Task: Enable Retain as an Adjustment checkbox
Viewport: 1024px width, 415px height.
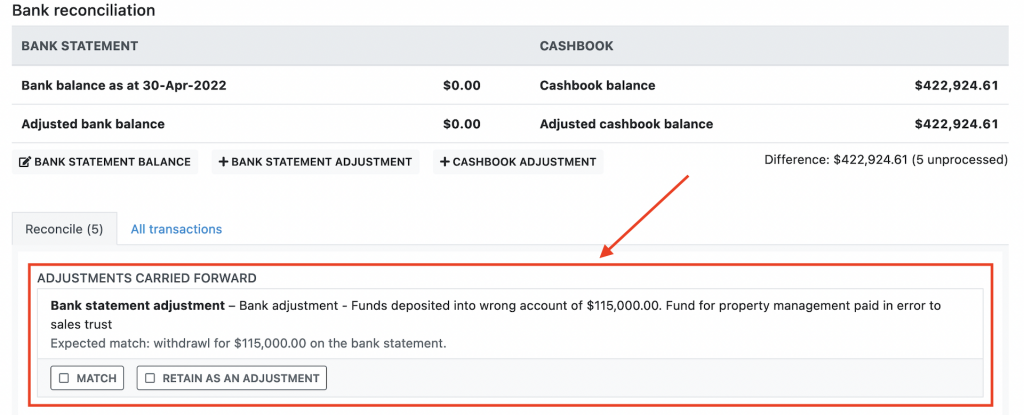Action: pos(150,378)
